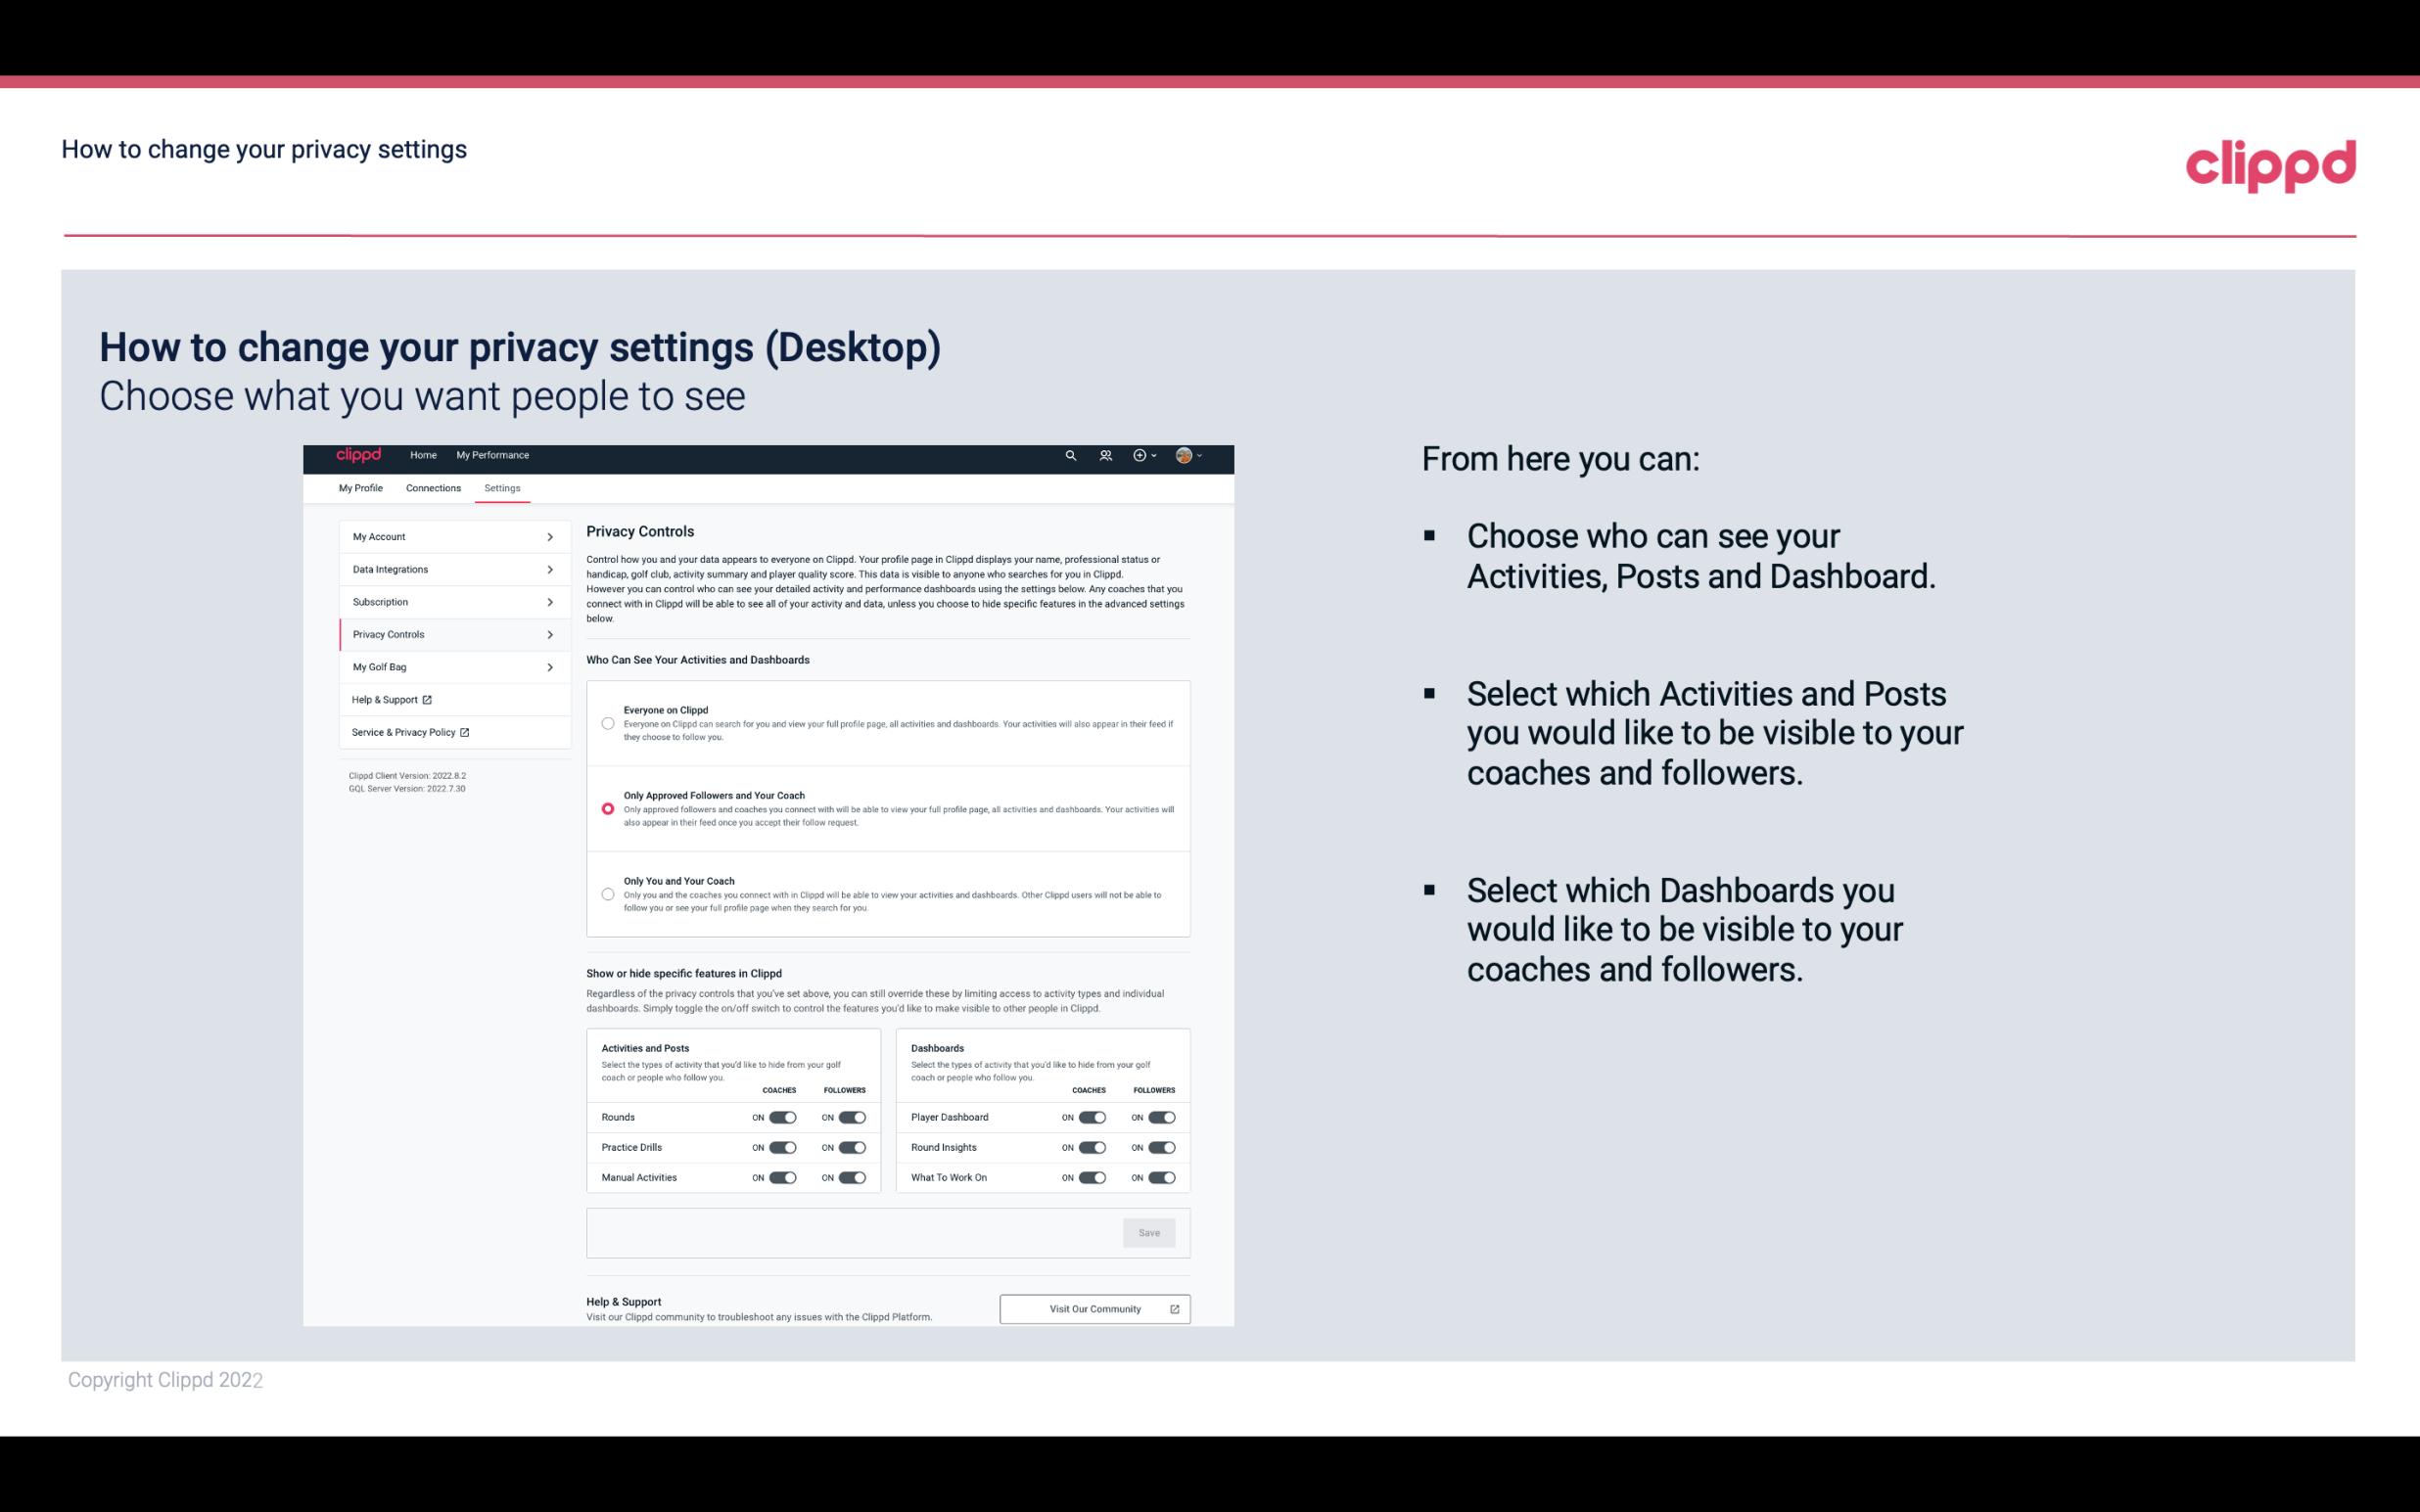Expand the Subscription section
2420x1512 pixels.
coord(449,601)
